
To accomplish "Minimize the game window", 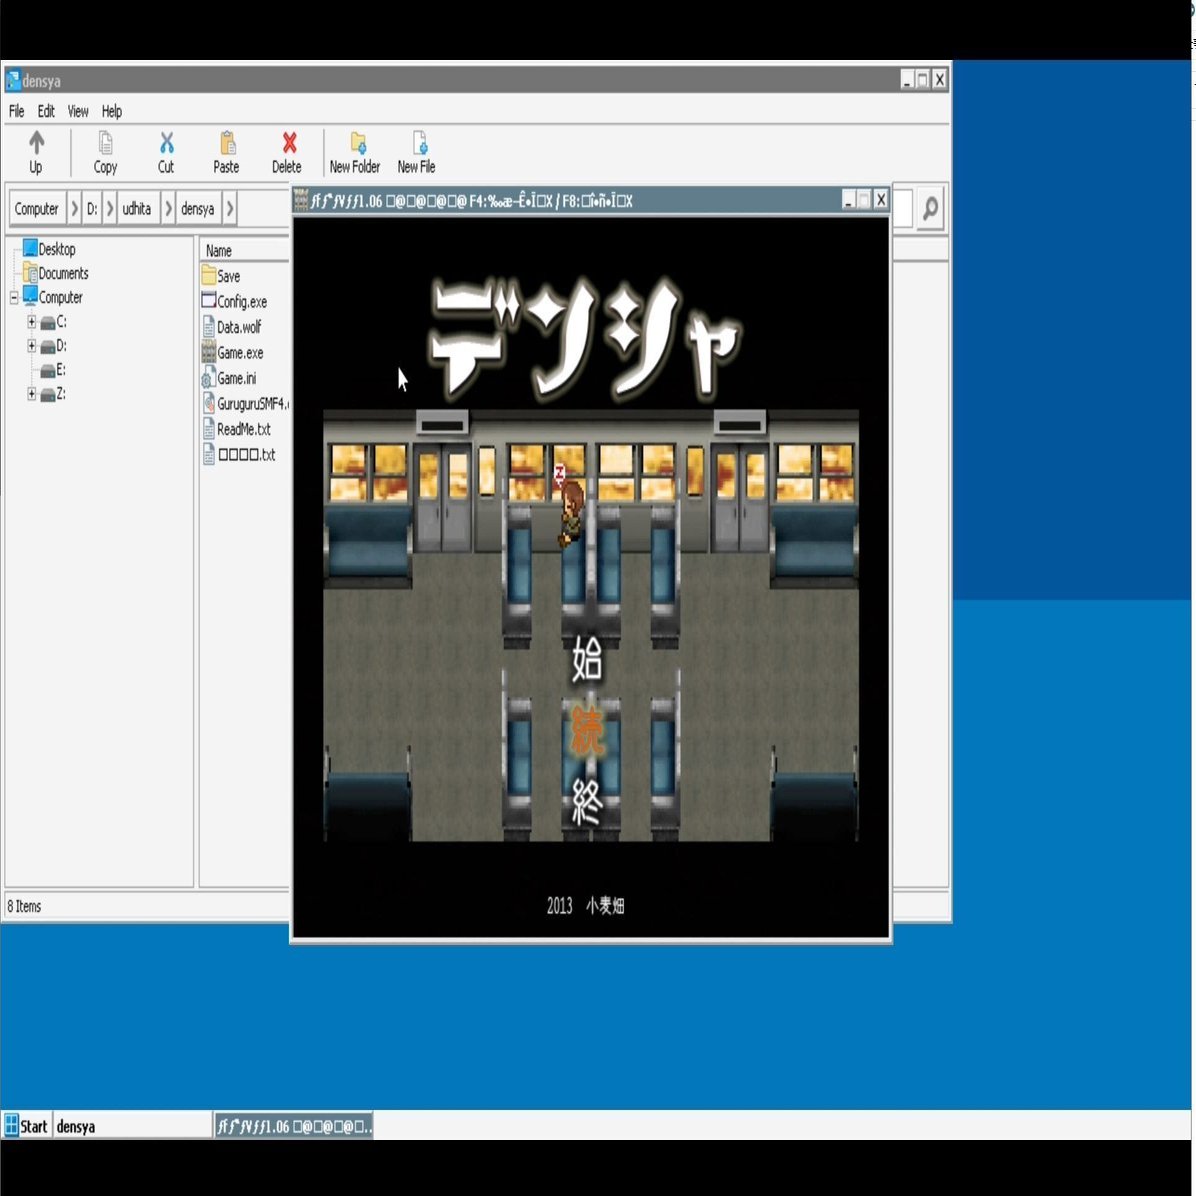I will (848, 200).
